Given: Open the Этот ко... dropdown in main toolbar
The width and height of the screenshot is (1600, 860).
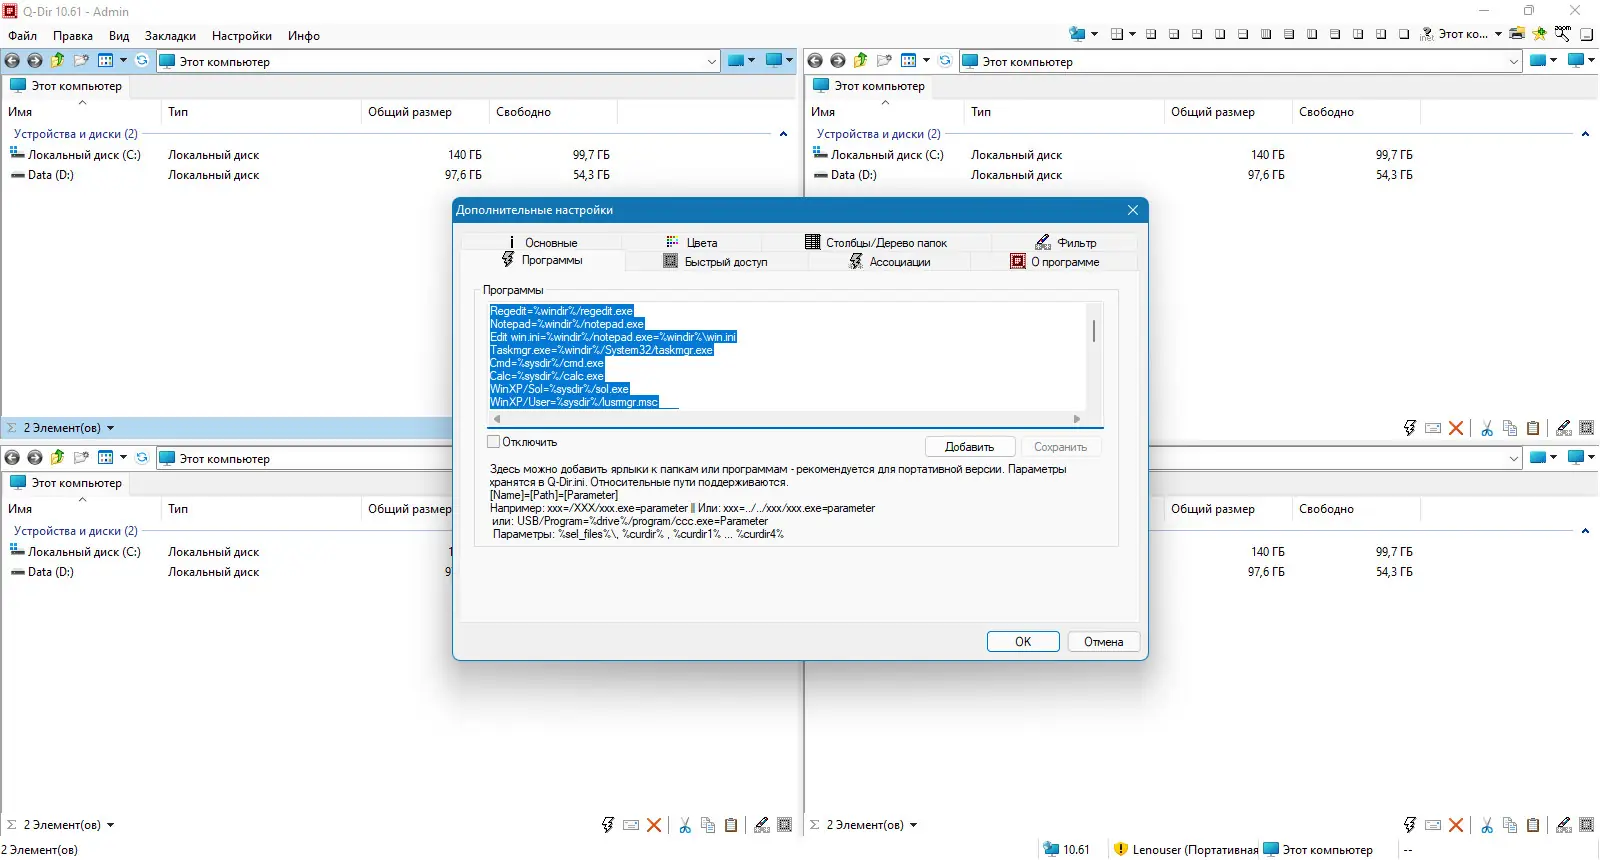Looking at the screenshot, I should [x=1498, y=34].
